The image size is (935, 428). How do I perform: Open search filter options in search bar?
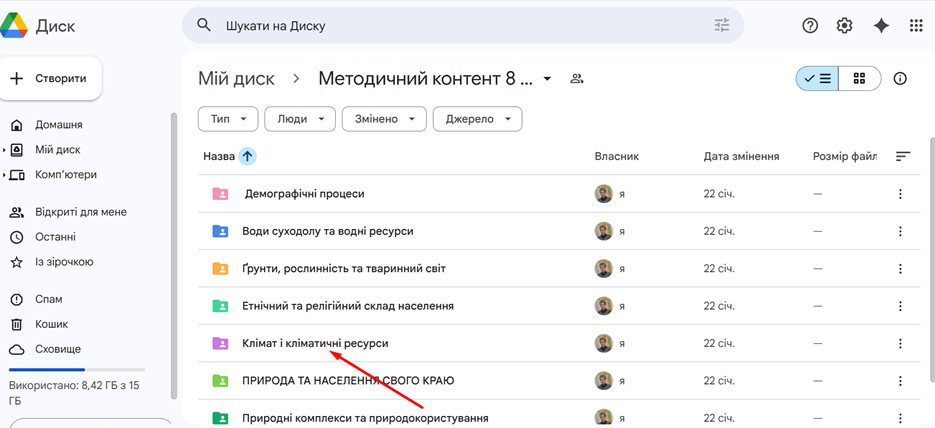(x=722, y=26)
